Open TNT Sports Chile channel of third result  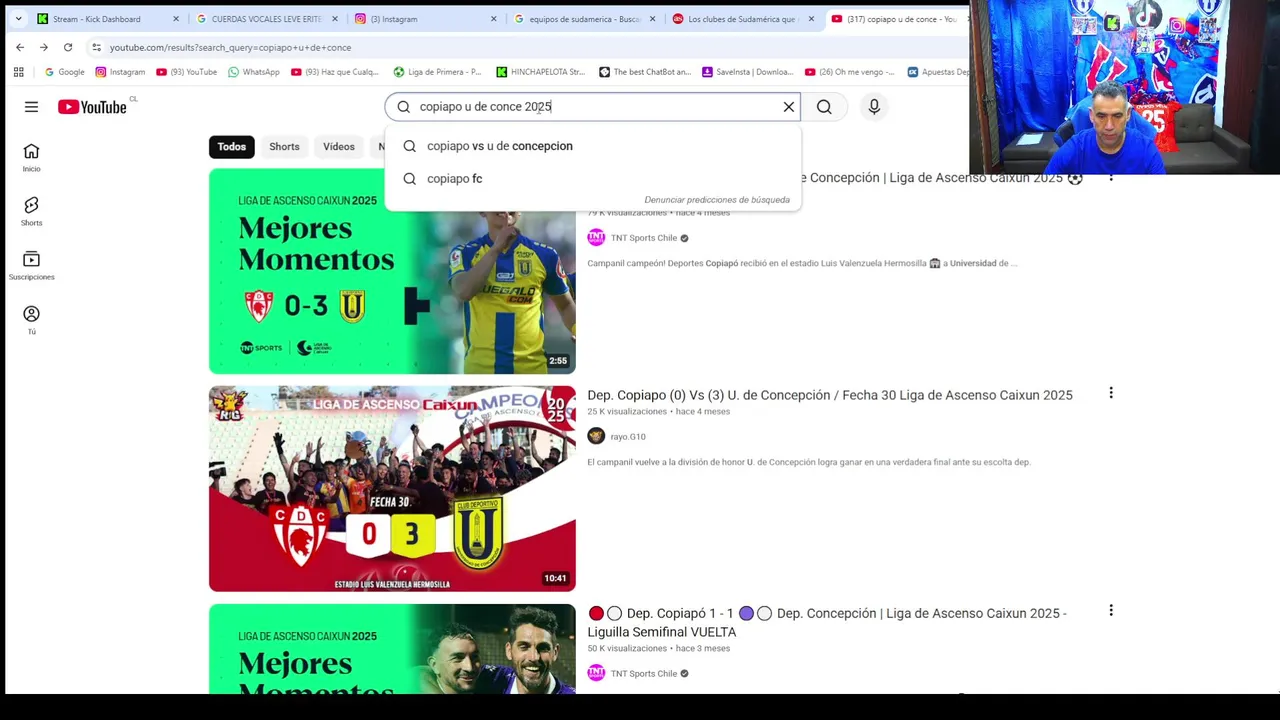click(x=644, y=674)
